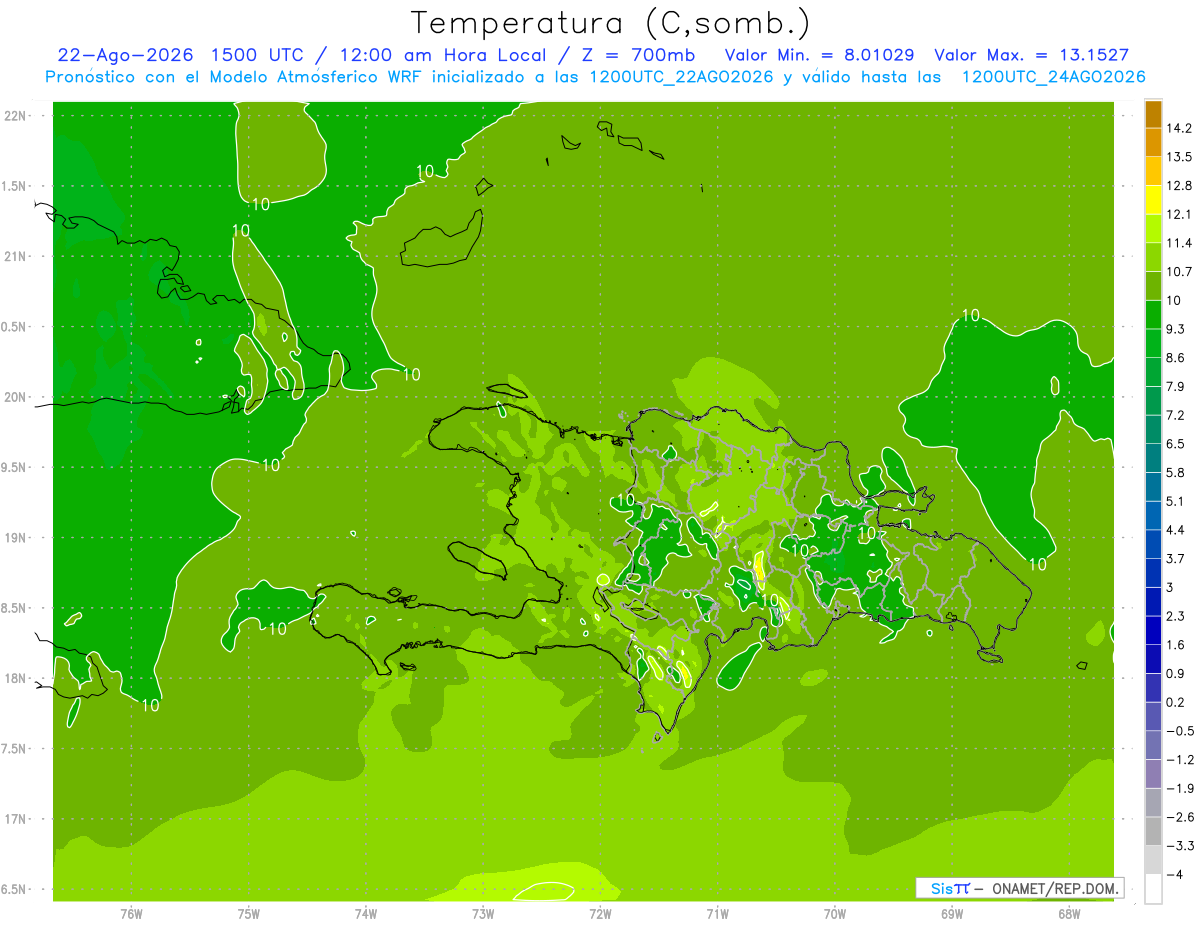Click the "13.5" legend value
This screenshot has width=1200, height=927.
pyautogui.click(x=1180, y=157)
